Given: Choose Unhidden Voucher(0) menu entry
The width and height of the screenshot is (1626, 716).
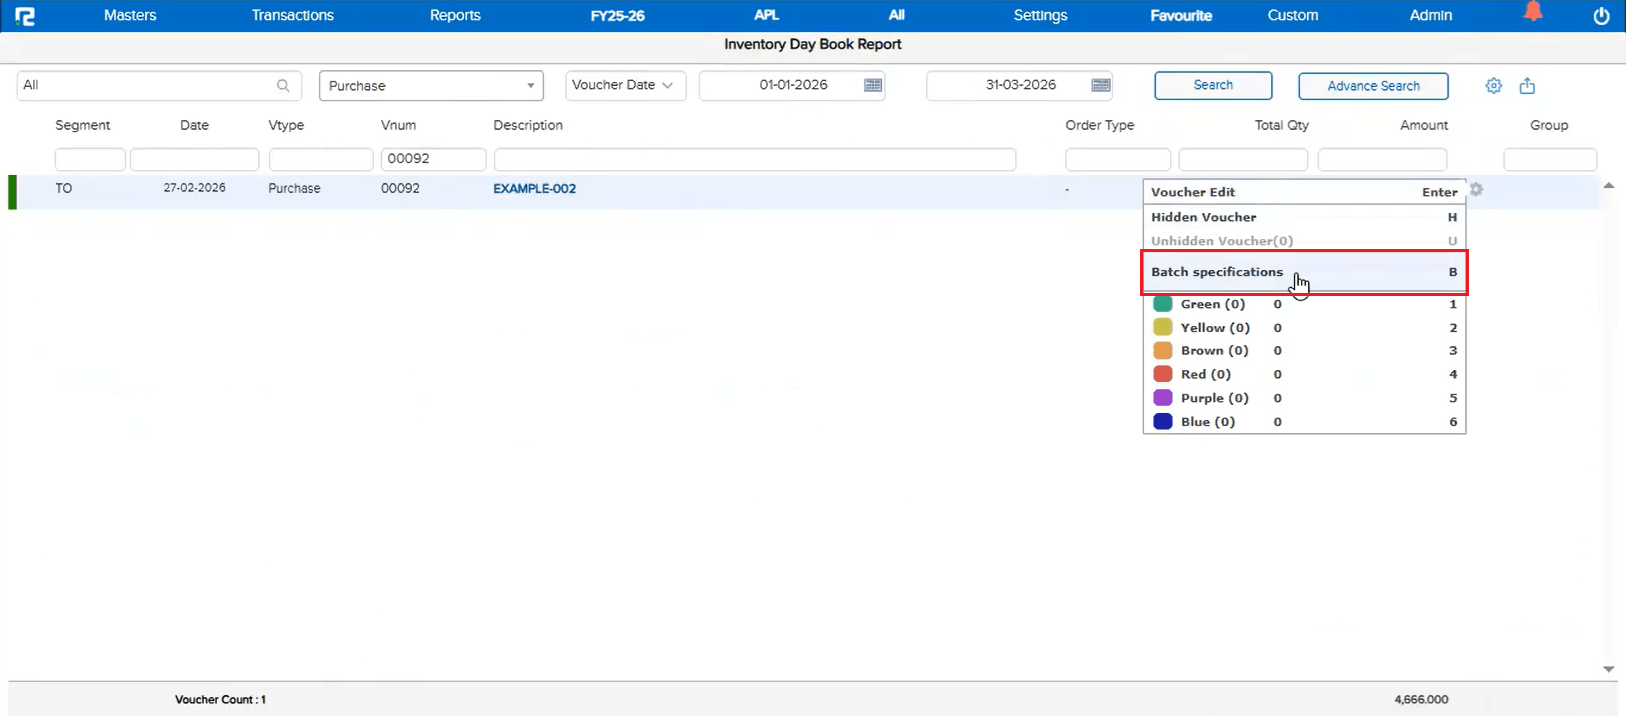Looking at the screenshot, I should (1304, 241).
